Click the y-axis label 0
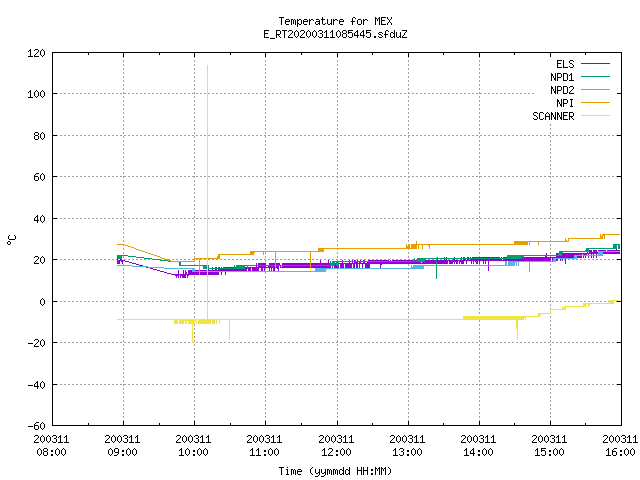 pyautogui.click(x=42, y=302)
